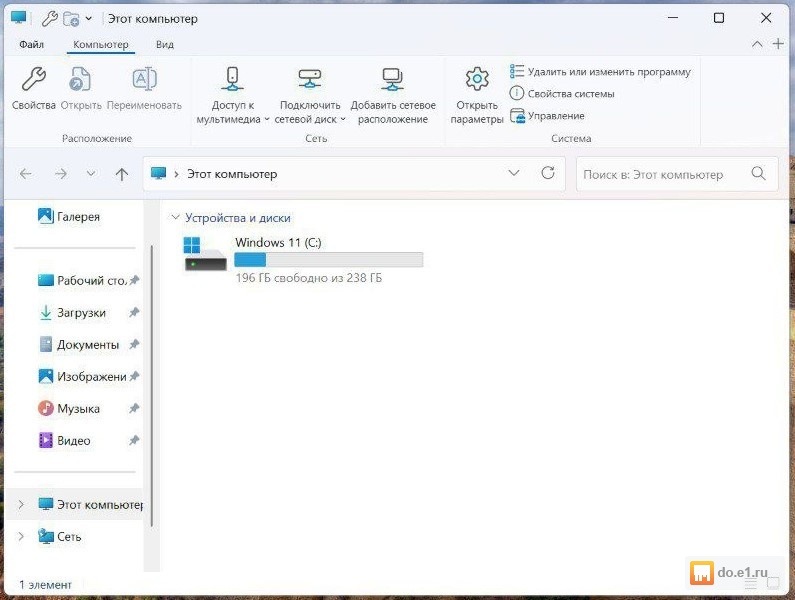Open Music (Музыка) in sidebar
Viewport: 795px width, 600px height.
click(x=69, y=408)
